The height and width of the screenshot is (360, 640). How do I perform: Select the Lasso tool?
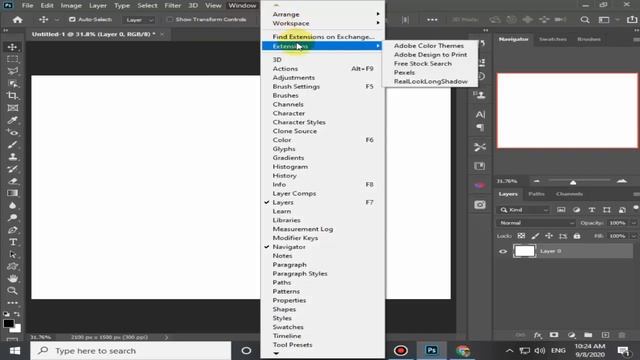(x=12, y=71)
